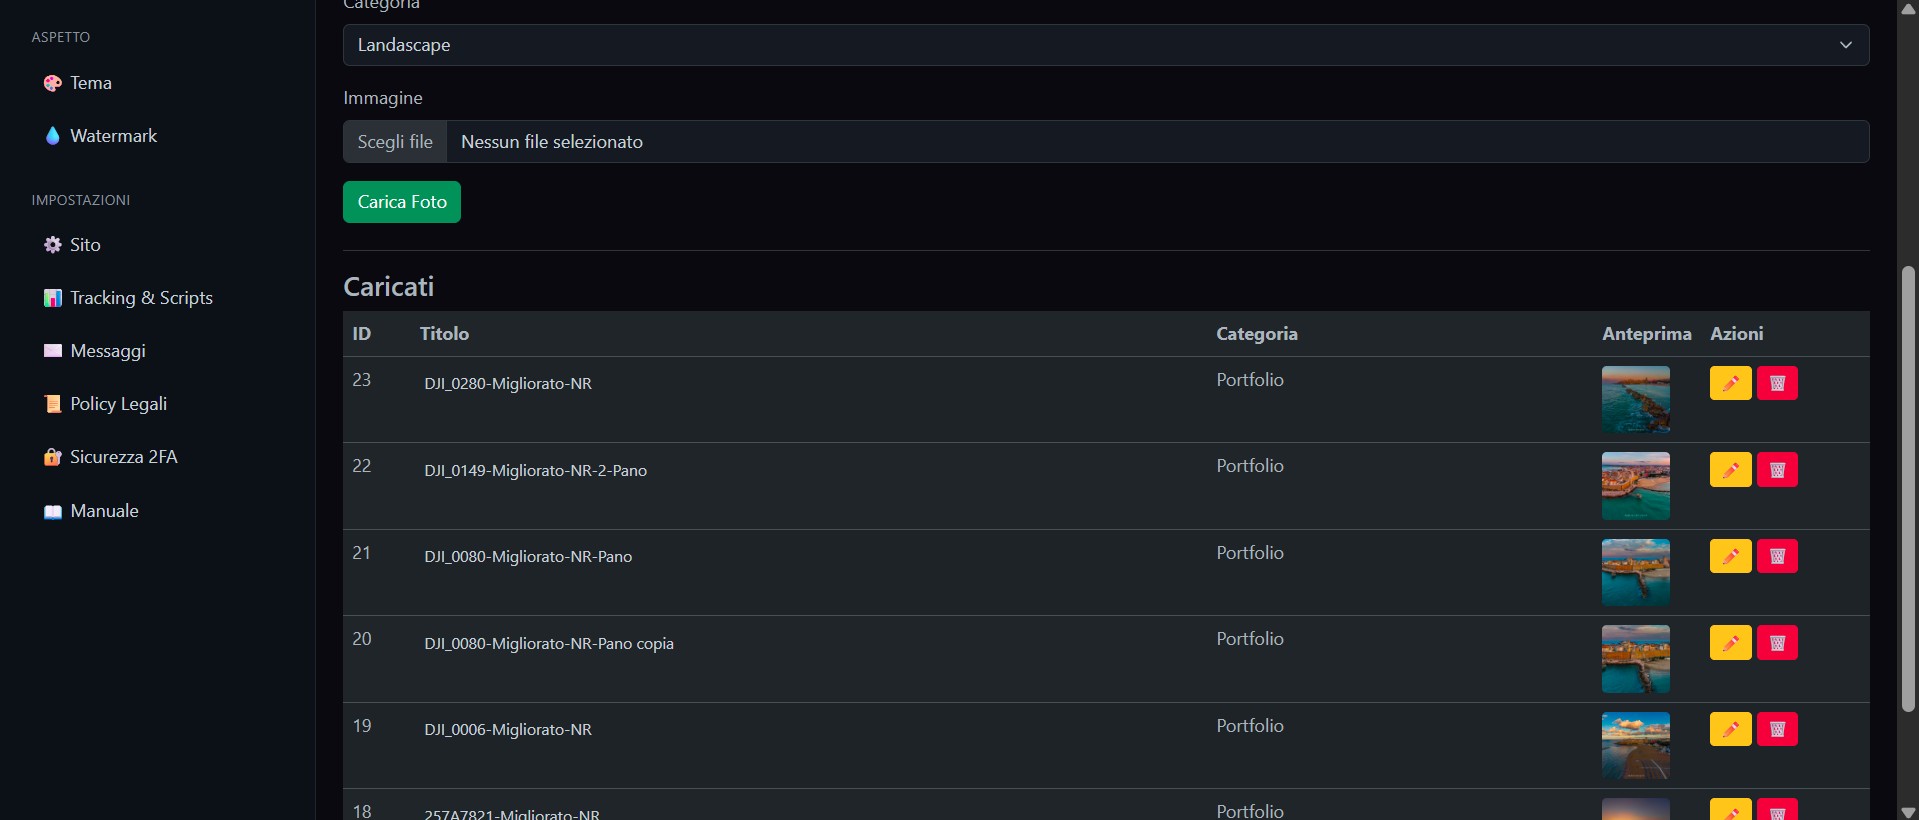Screen dimensions: 1919x820
Task: Open preview thumbnail of DJI_0149-Migliorato-NR-2-Pano
Action: [x=1636, y=486]
